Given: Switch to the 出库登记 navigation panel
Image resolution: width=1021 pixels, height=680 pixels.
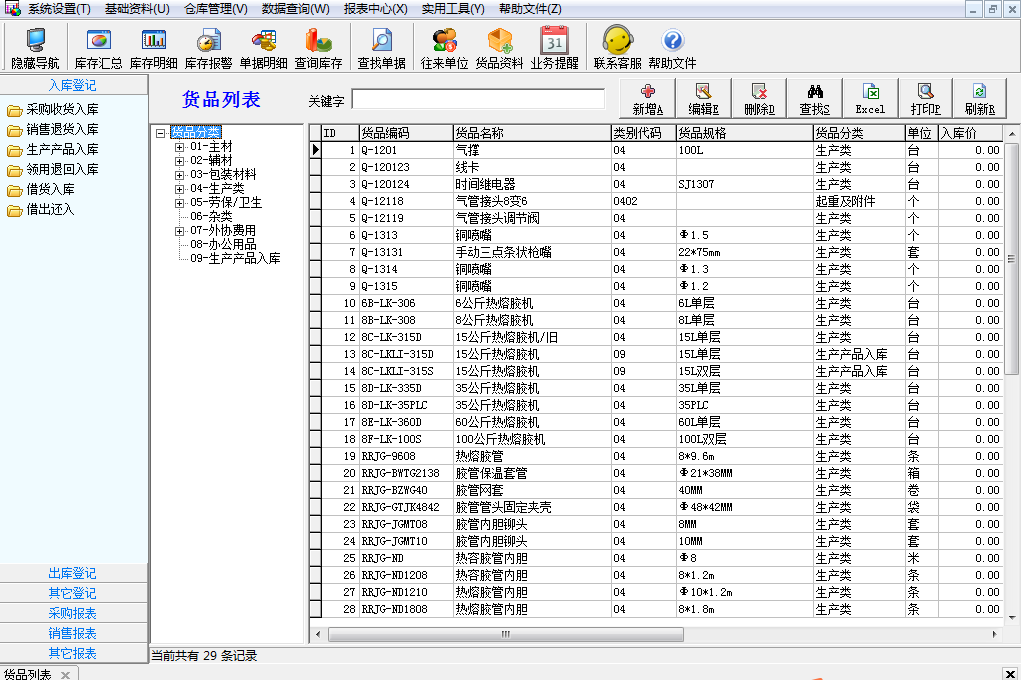Looking at the screenshot, I should [73, 573].
